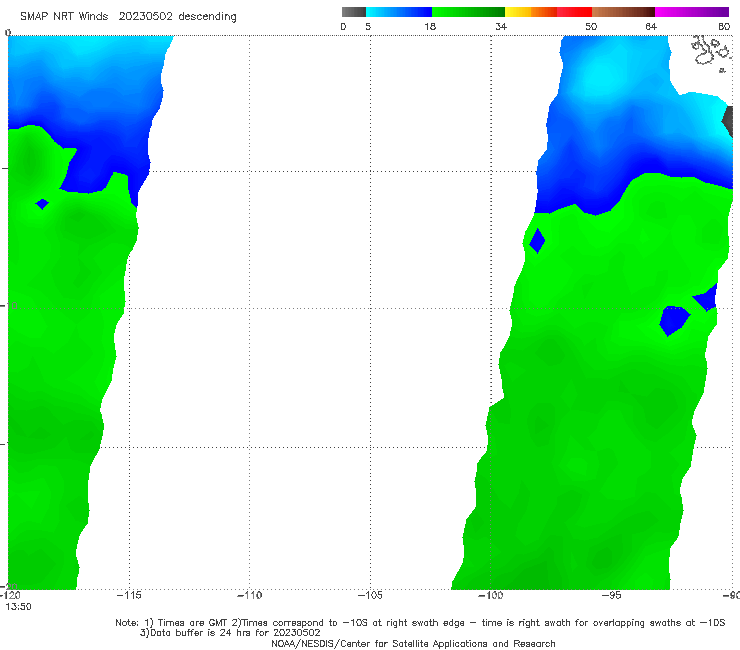Click the '-120' longitude axis label

coord(10,596)
